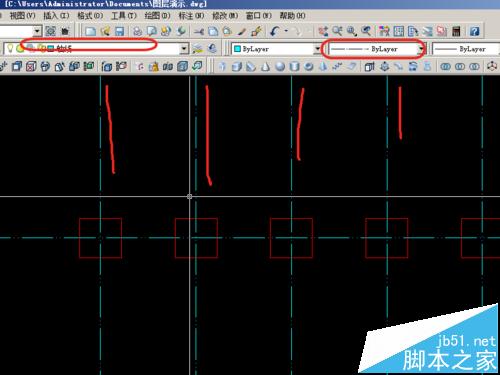Click the Zoom Realtime magnifier icon
The width and height of the screenshot is (500, 375).
click(x=337, y=32)
